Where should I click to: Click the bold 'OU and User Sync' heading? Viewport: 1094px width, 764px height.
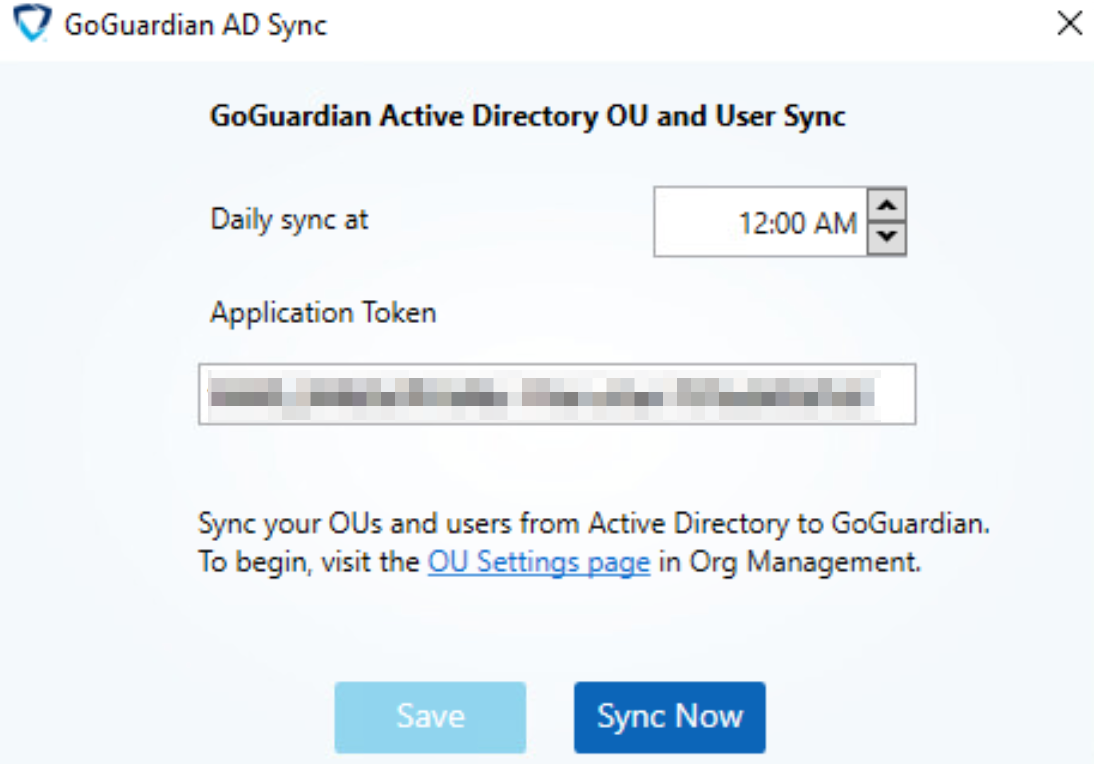tap(726, 117)
